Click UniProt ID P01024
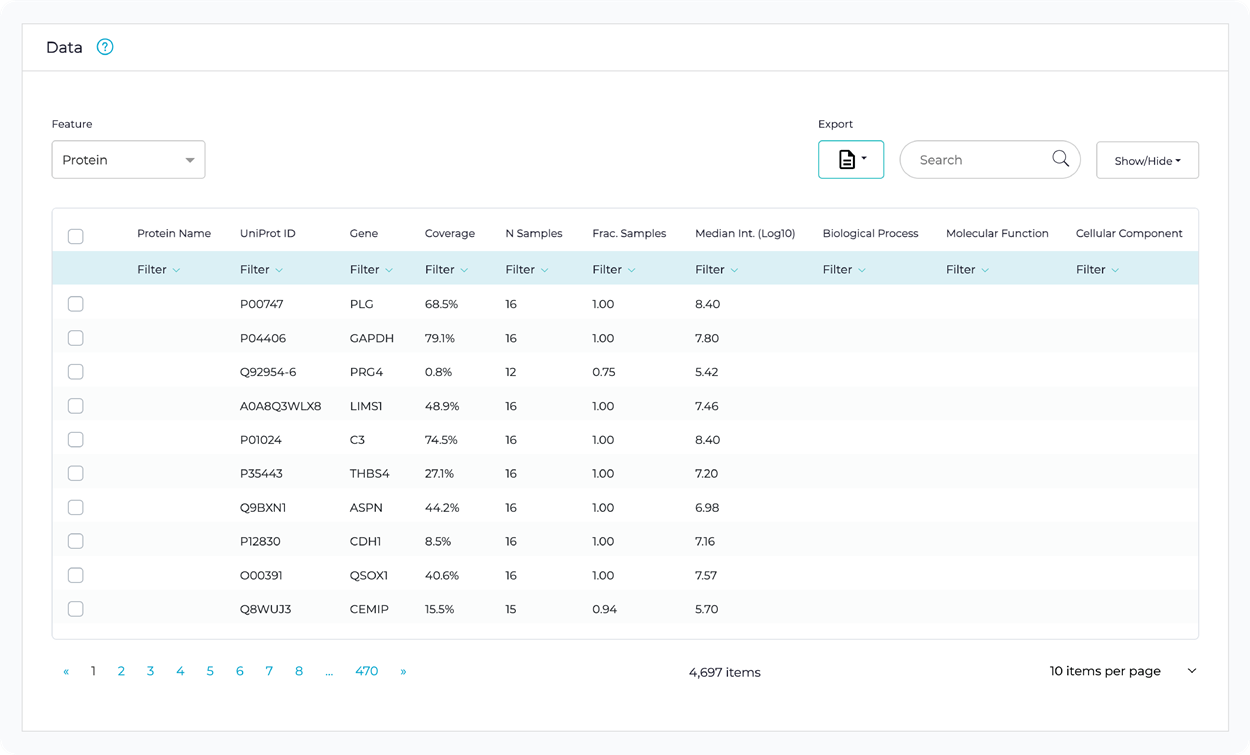This screenshot has height=755, width=1250. point(261,440)
